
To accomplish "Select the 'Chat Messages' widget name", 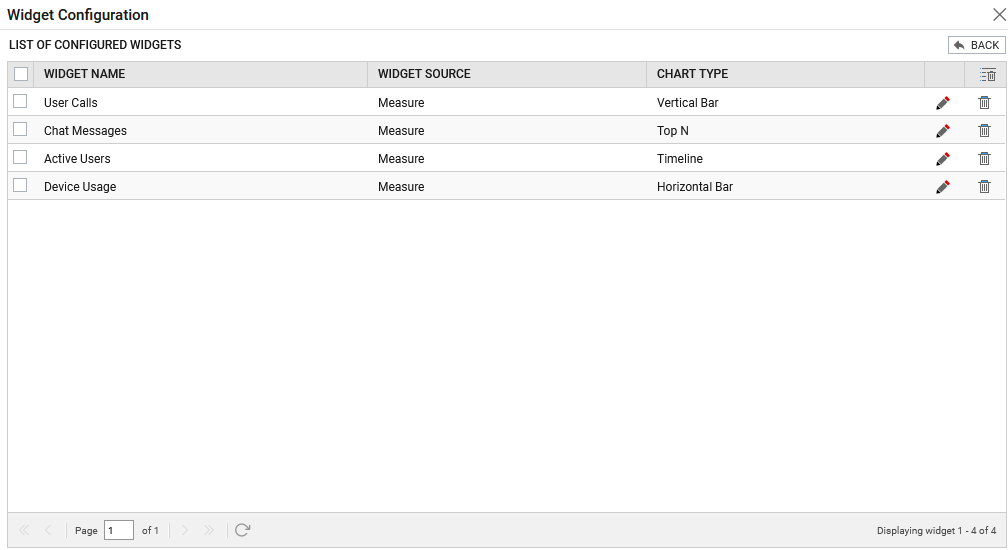I will (x=86, y=131).
